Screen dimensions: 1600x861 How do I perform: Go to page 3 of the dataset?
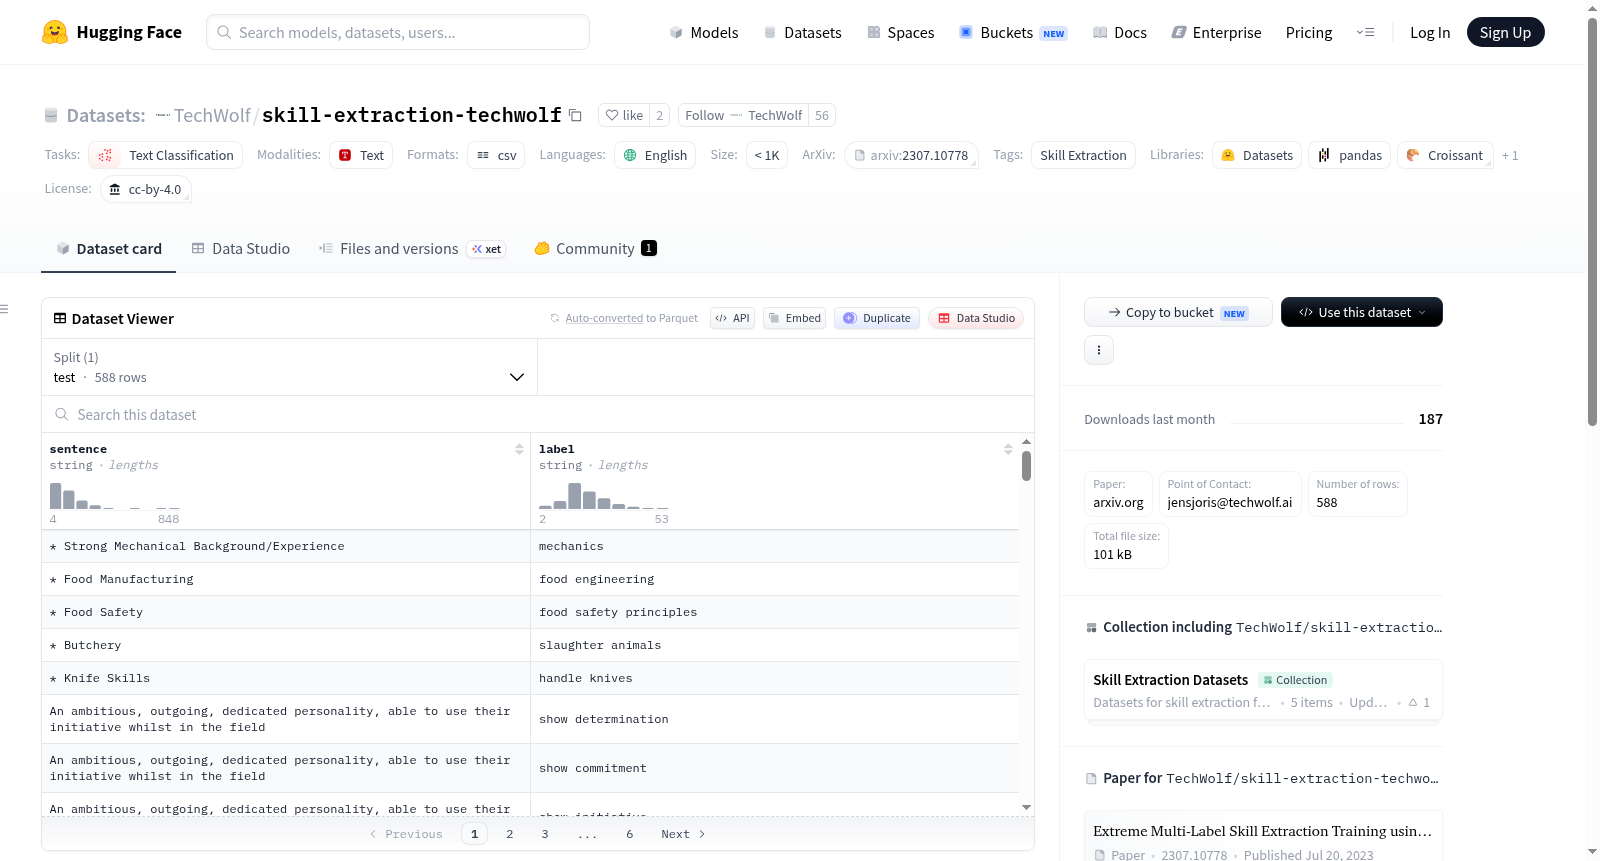tap(545, 834)
